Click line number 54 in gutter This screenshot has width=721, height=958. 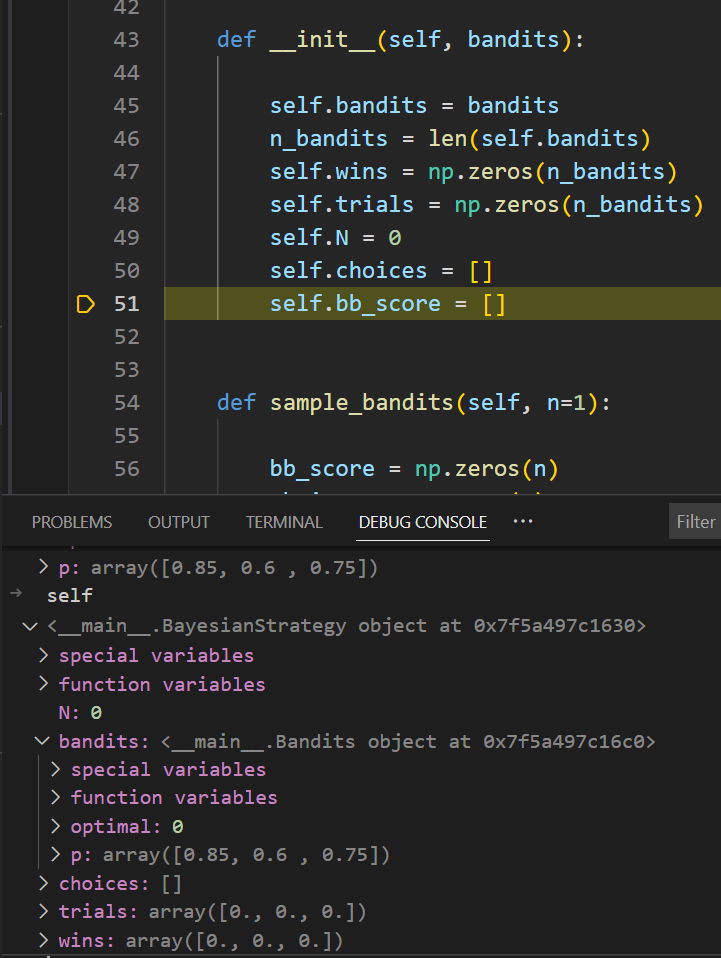pos(126,403)
